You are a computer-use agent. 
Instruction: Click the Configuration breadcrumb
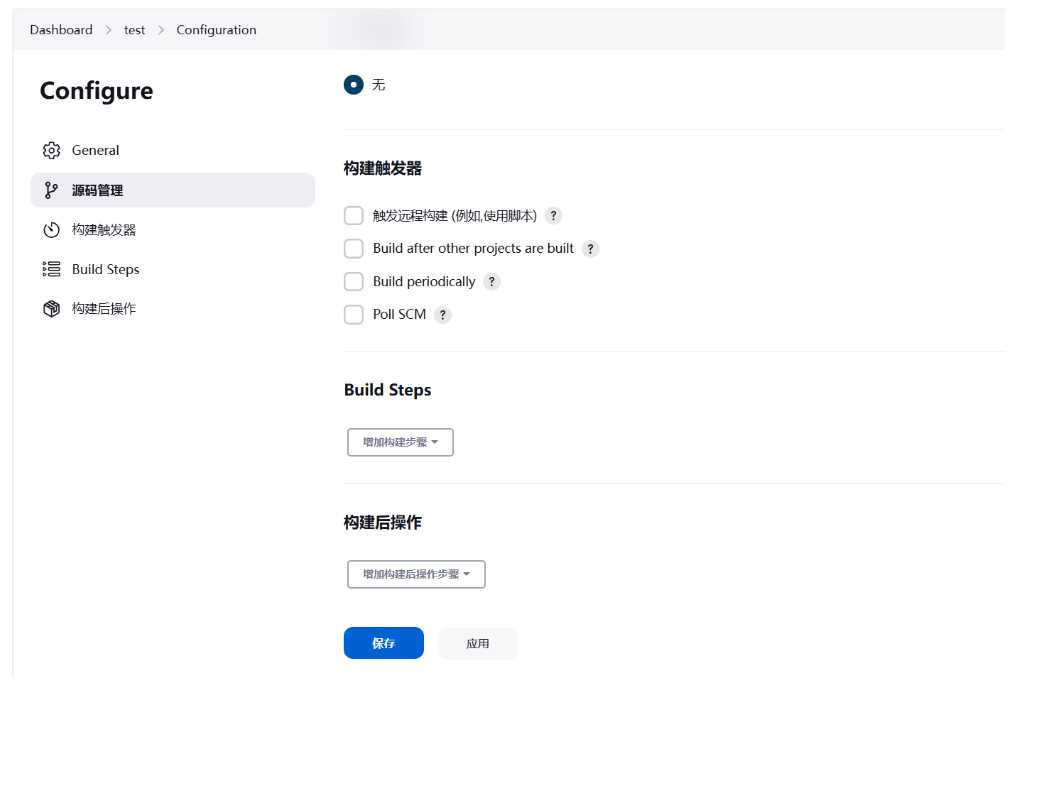216,30
